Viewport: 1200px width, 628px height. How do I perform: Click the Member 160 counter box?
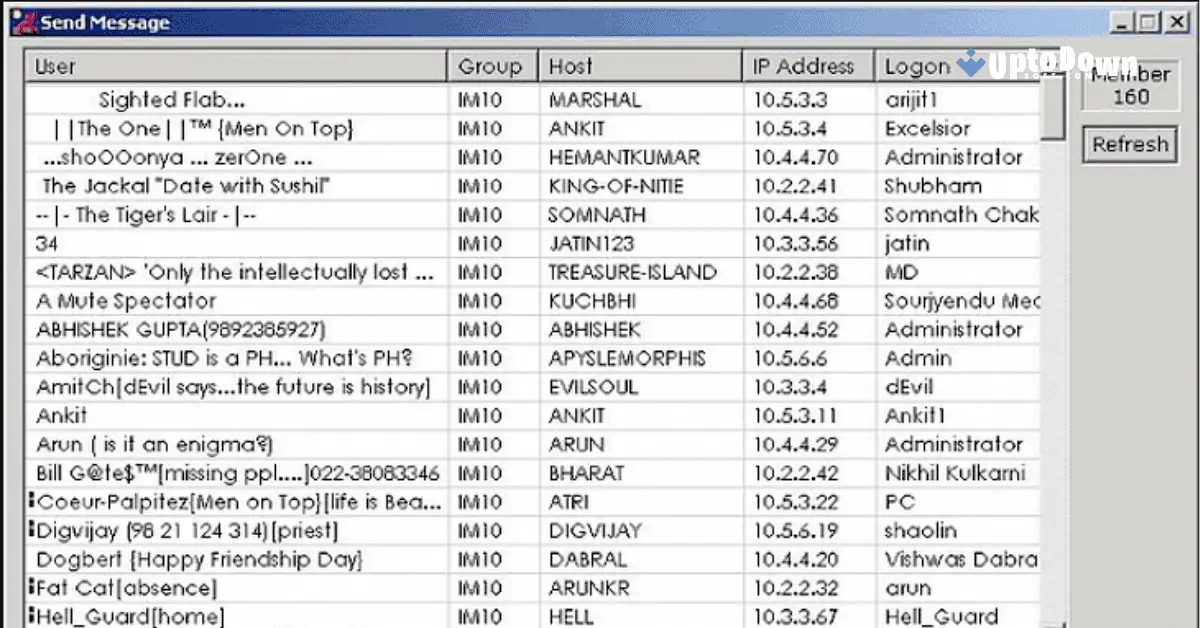pos(1129,84)
